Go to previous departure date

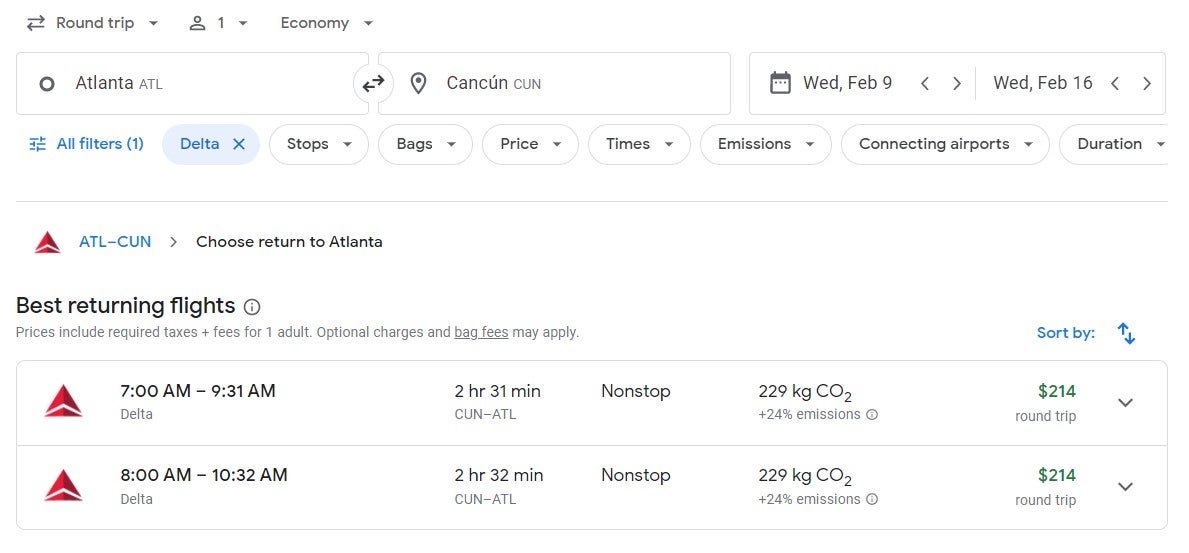pyautogui.click(x=925, y=84)
